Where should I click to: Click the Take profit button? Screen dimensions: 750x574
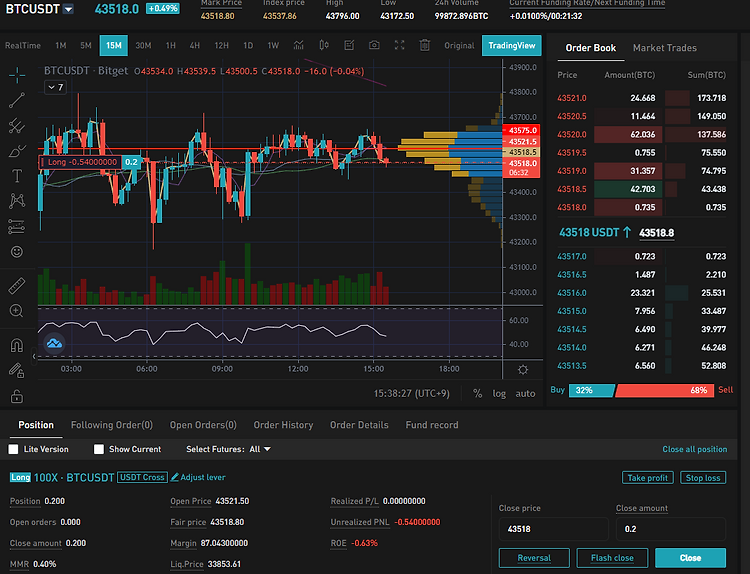pos(648,478)
